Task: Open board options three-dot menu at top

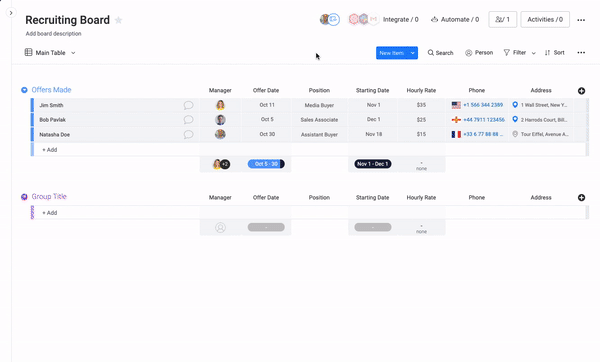Action: point(581,20)
